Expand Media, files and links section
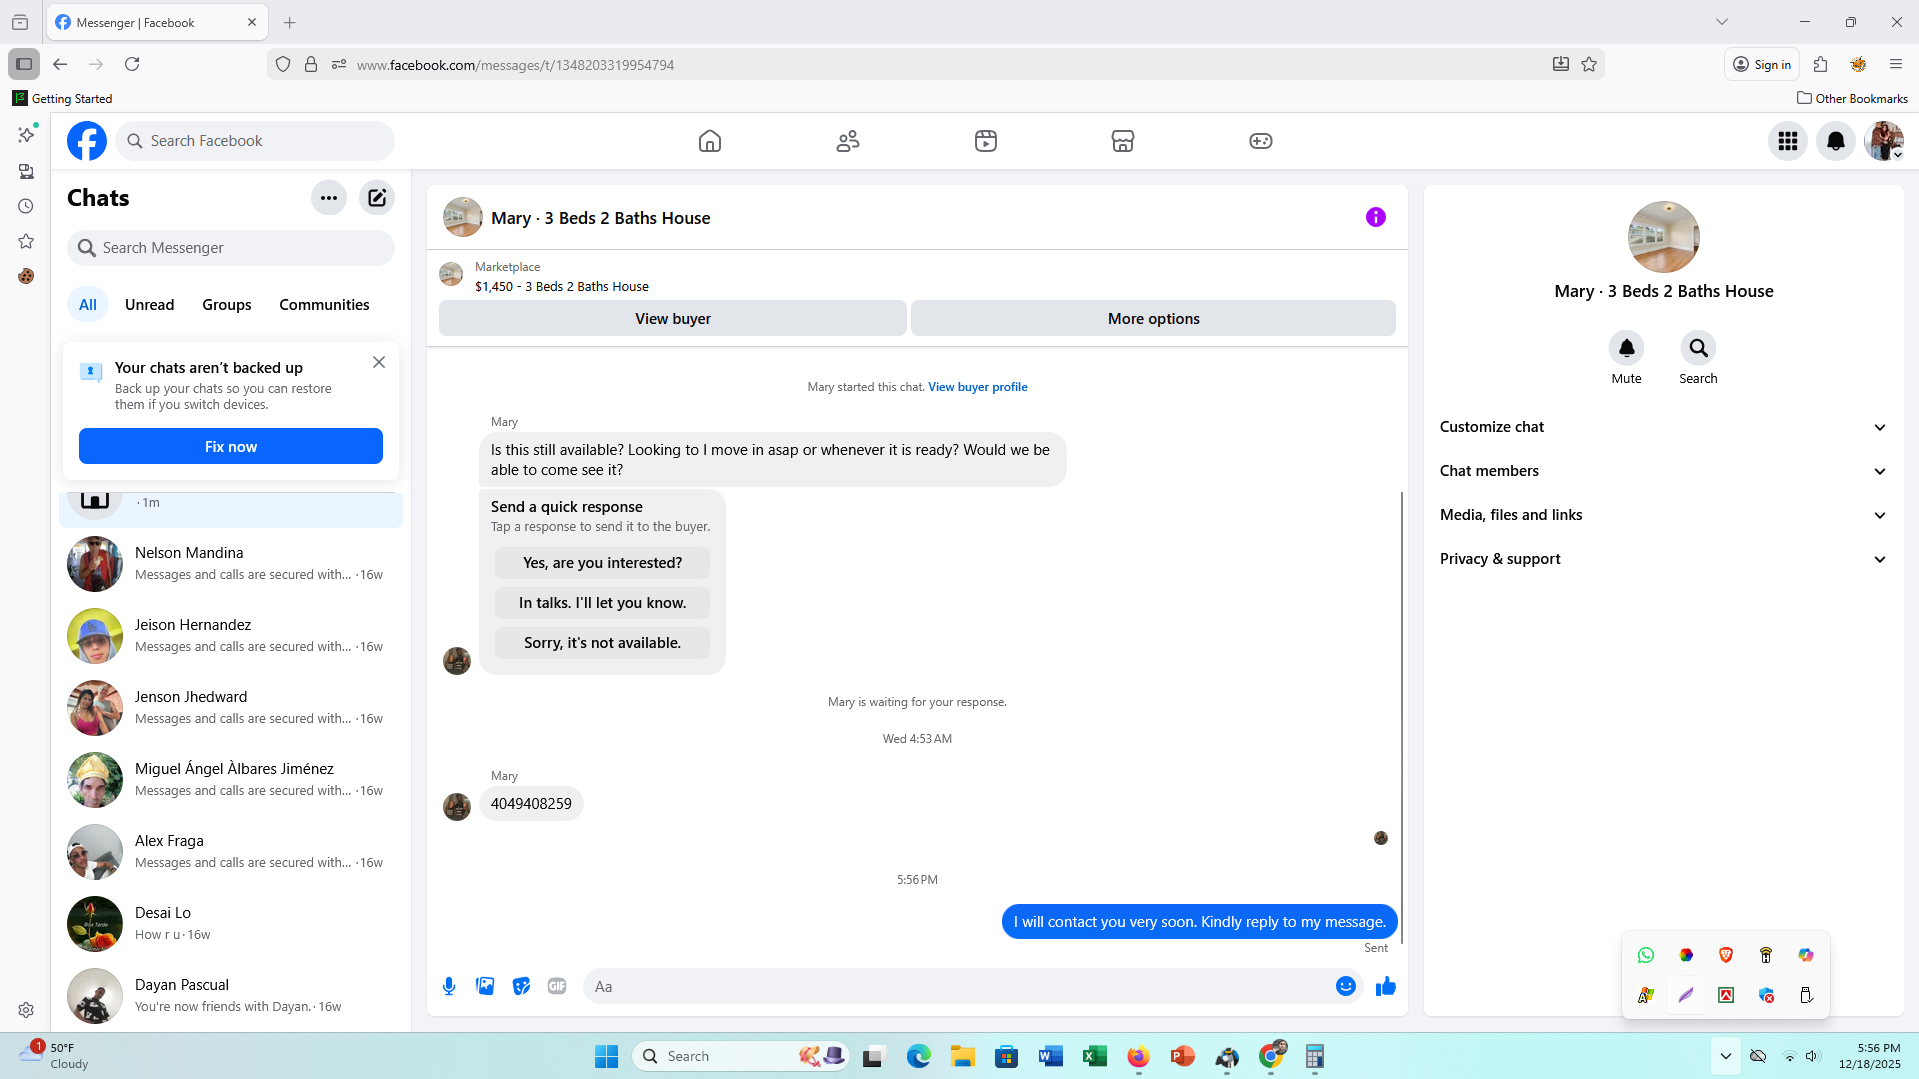1919x1079 pixels. [x=1664, y=515]
